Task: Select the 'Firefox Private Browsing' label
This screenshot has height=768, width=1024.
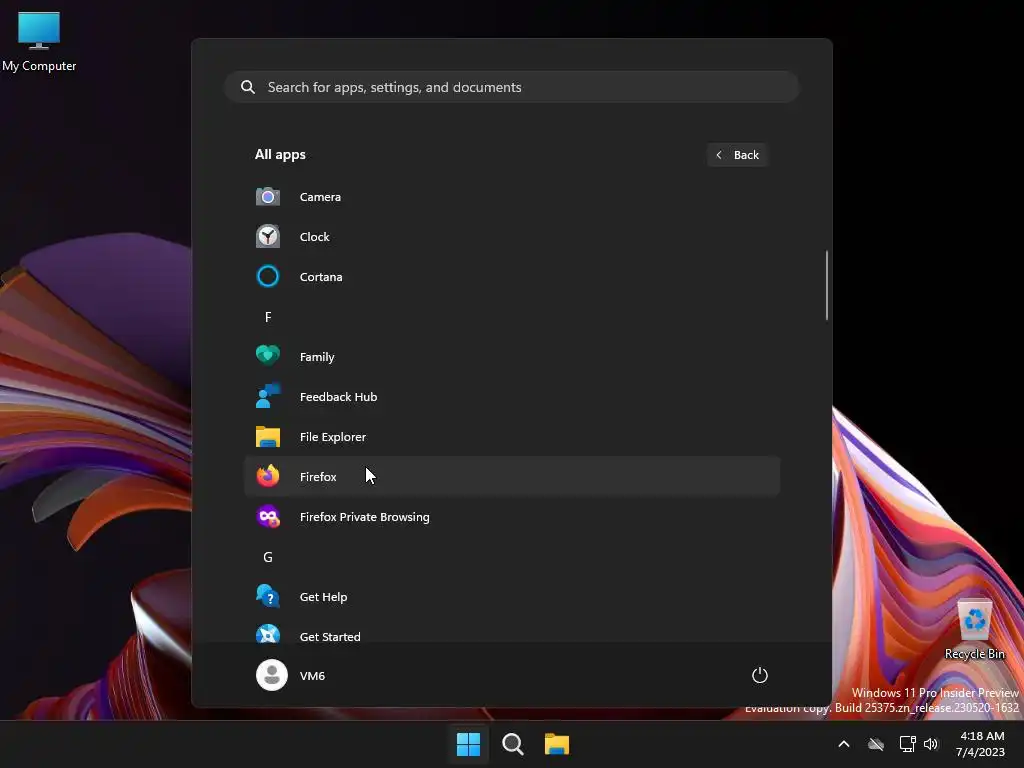Action: click(x=364, y=517)
